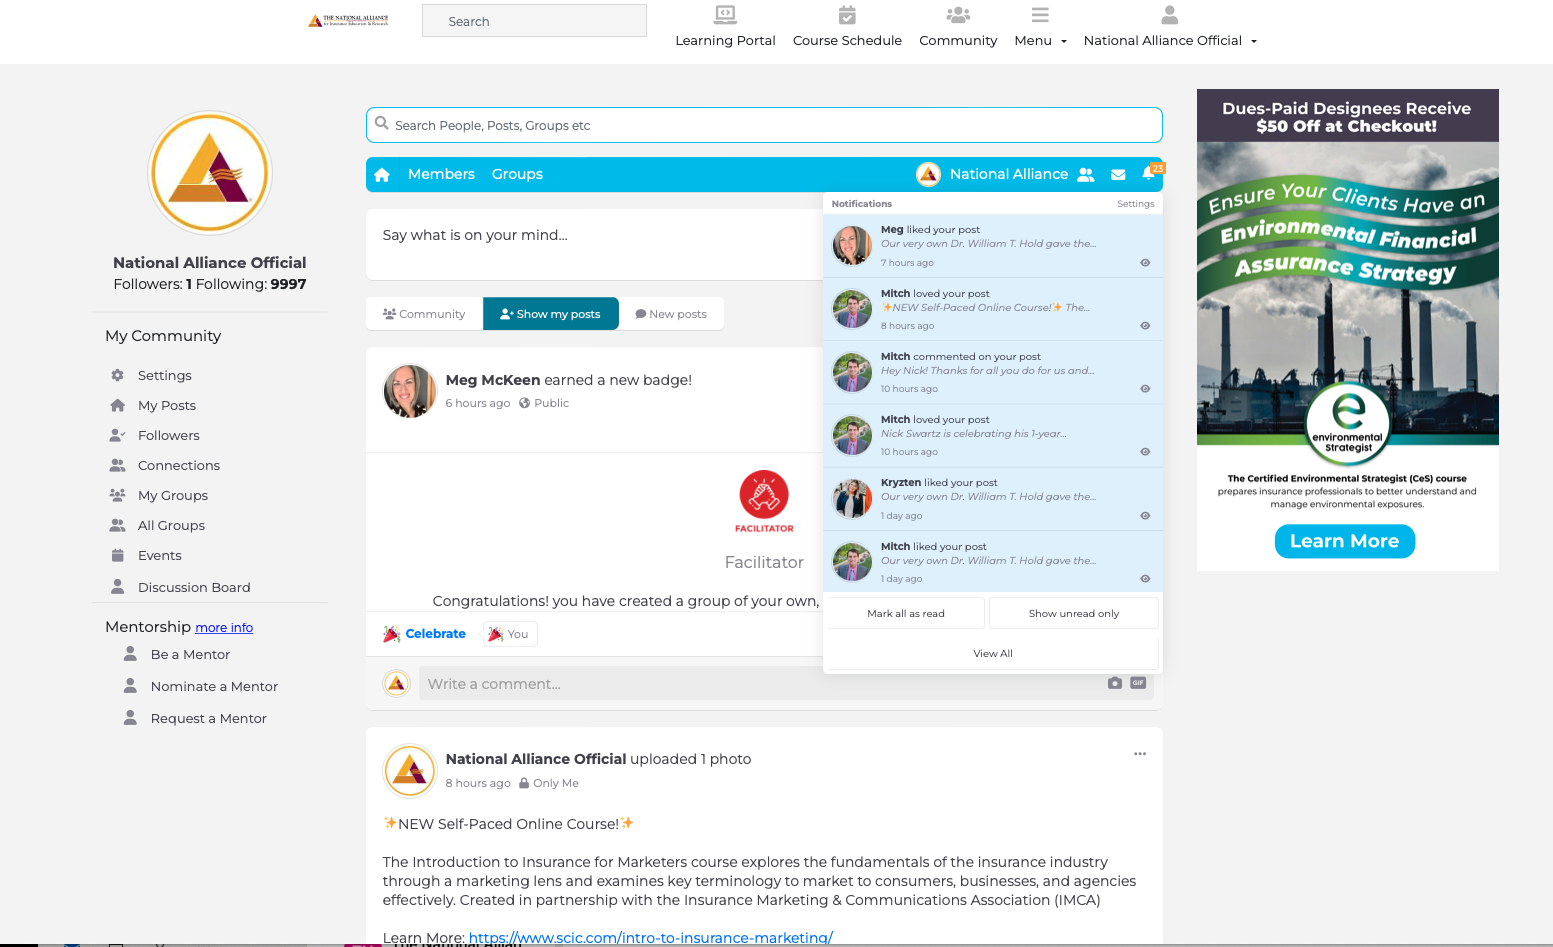Click Mark all as read button
The image size is (1553, 947).
click(906, 613)
